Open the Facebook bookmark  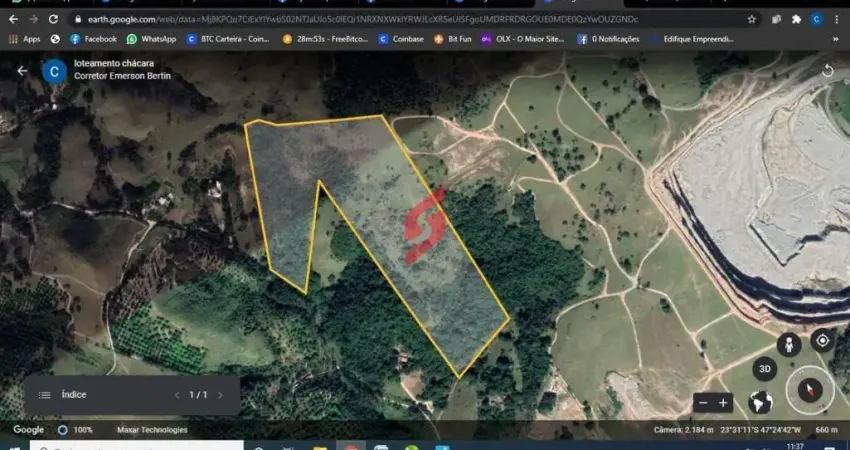pyautogui.click(x=93, y=39)
